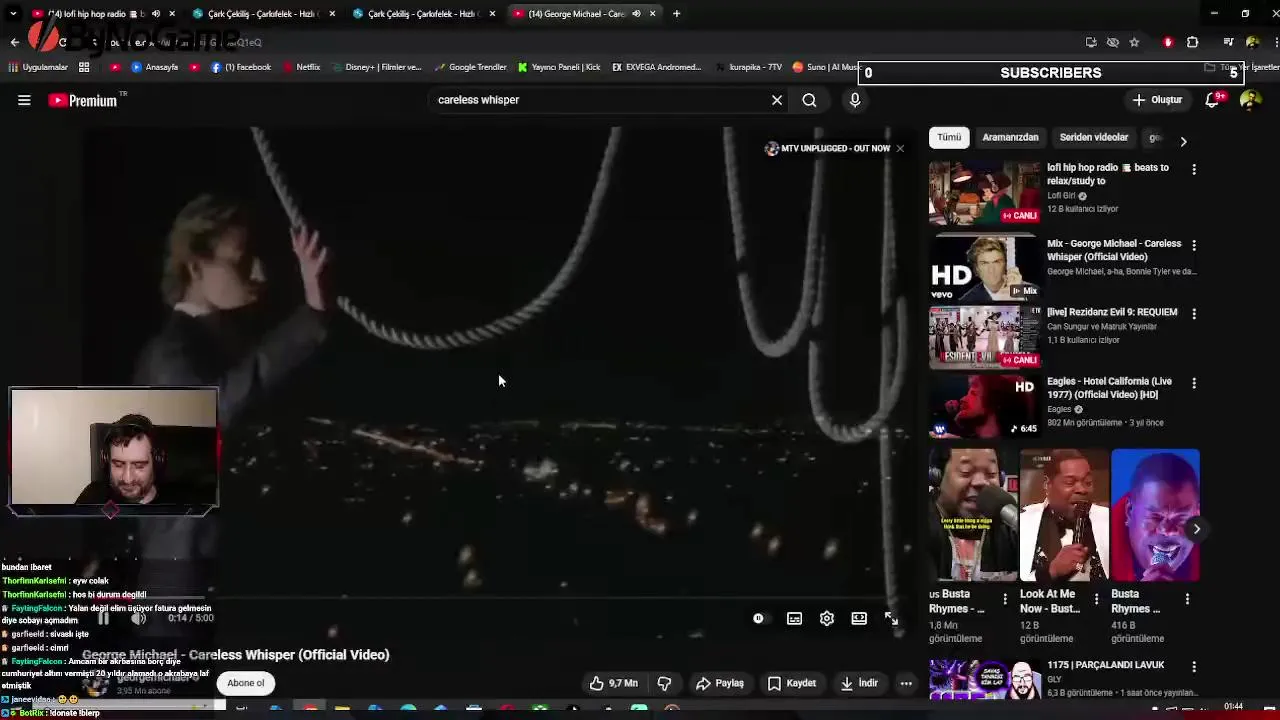
Task: Open a new browser tab
Action: tap(676, 14)
